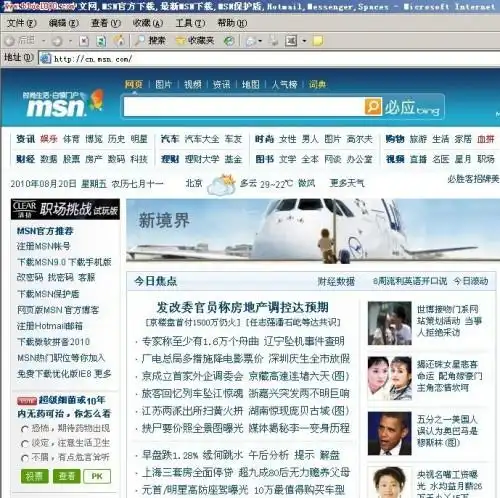Image resolution: width=500 pixels, height=498 pixels.
Task: Open the 还珠女星 two-faces photo thumbnail
Action: tap(389, 378)
